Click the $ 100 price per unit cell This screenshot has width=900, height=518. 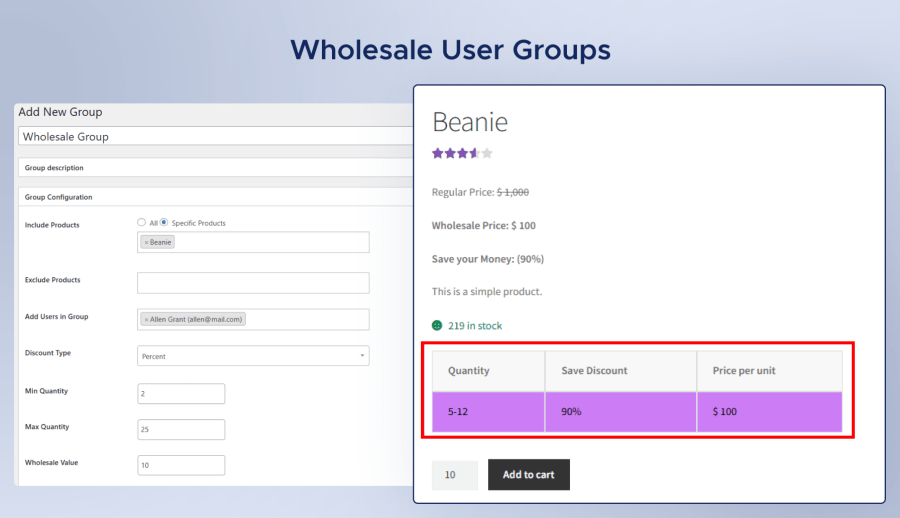[x=770, y=412]
